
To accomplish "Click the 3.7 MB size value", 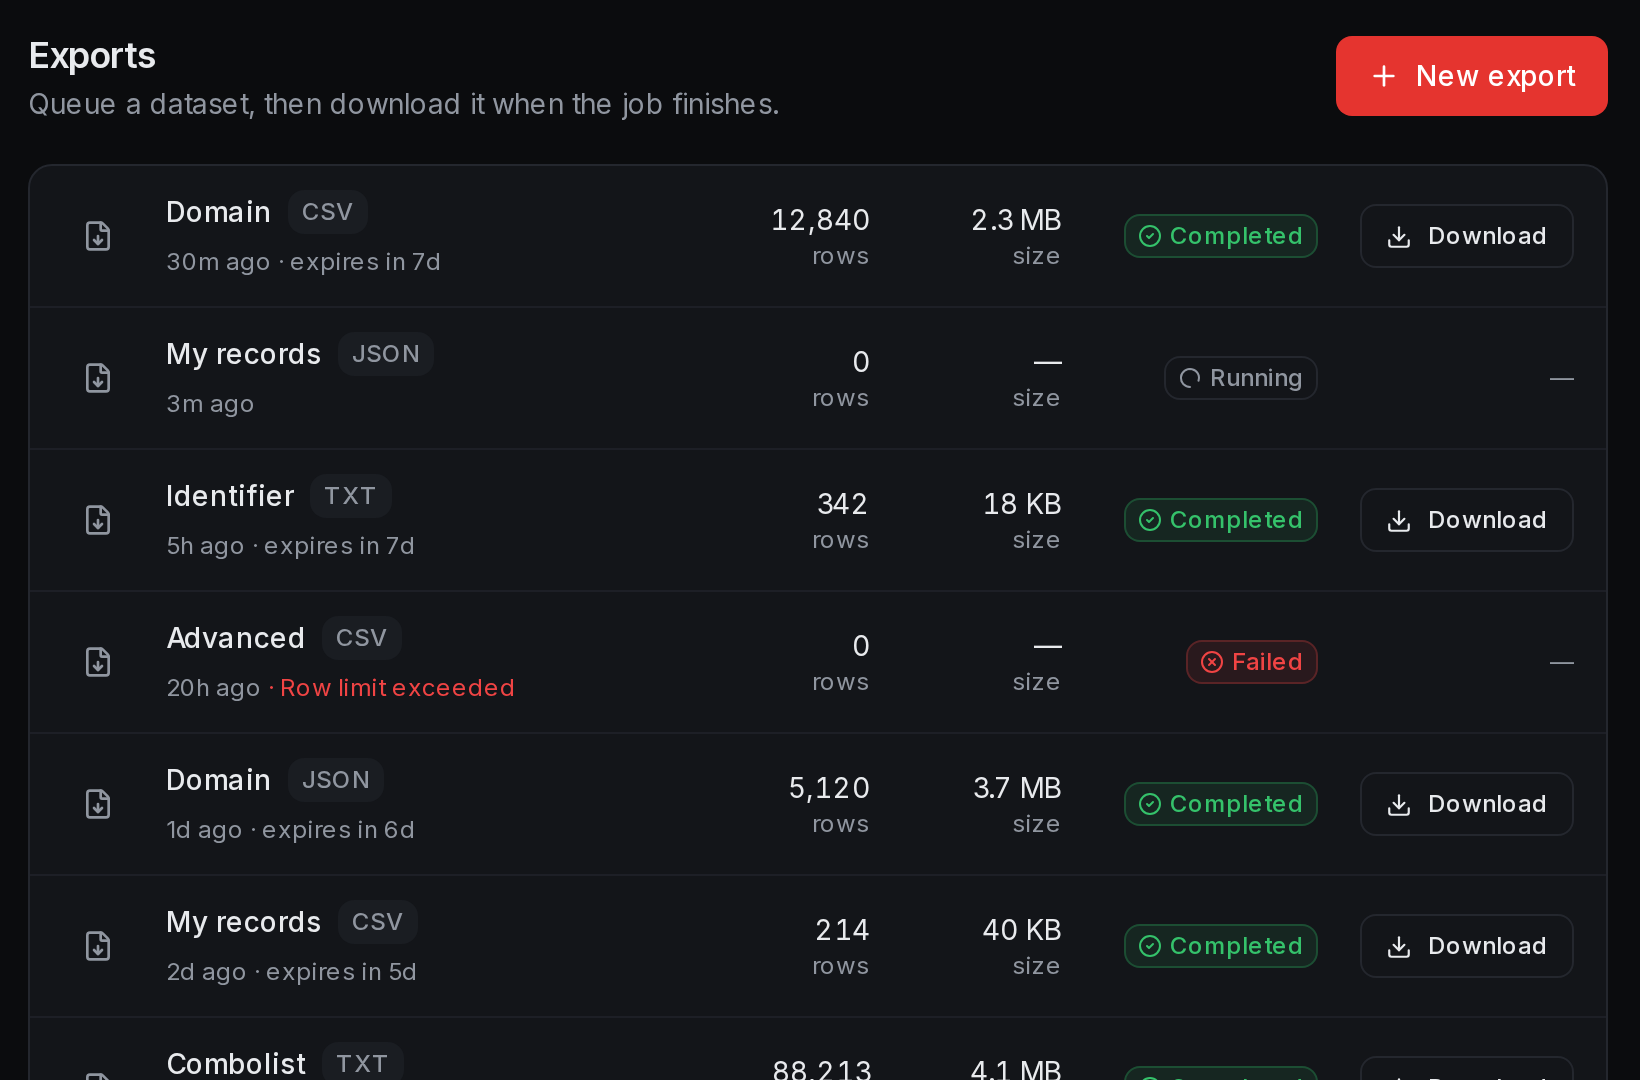I will pos(1017,788).
